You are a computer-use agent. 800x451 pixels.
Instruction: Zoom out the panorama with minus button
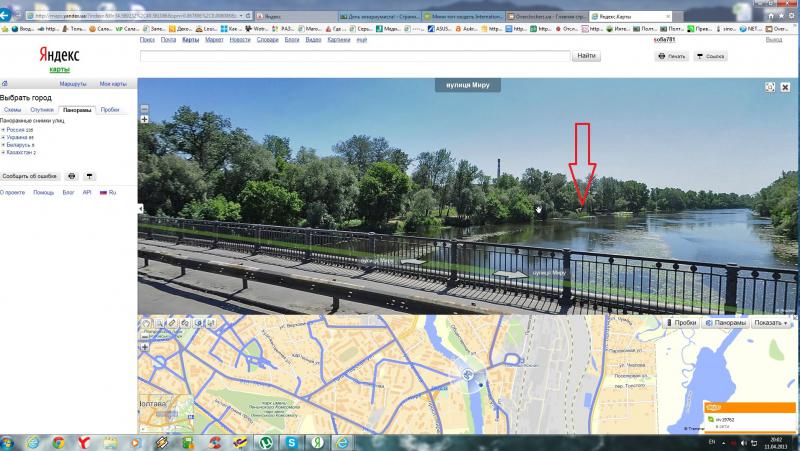click(x=144, y=108)
